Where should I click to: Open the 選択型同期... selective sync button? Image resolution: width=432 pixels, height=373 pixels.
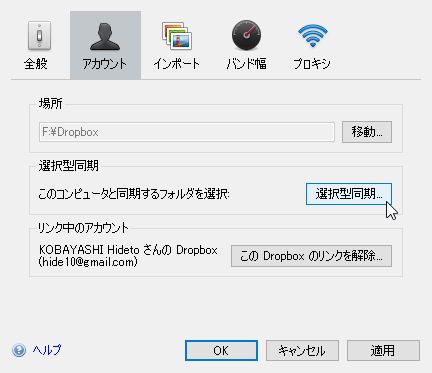click(349, 194)
